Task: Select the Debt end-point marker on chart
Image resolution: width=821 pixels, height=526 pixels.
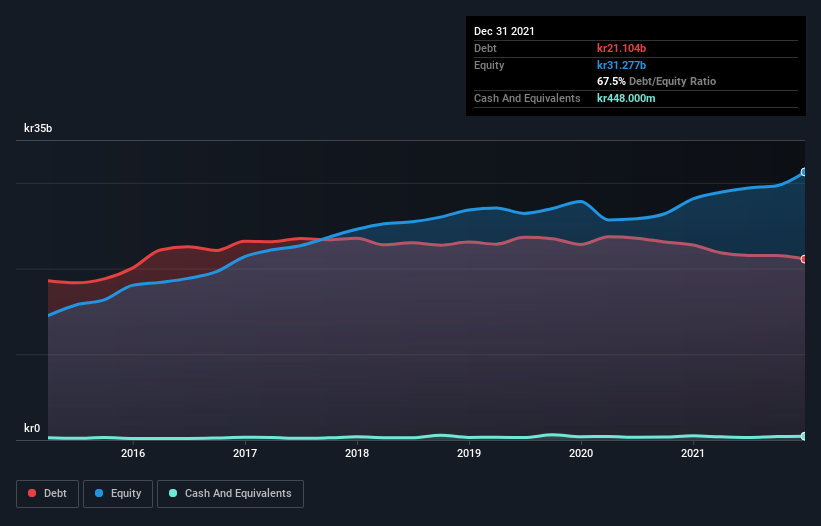Action: [x=804, y=259]
